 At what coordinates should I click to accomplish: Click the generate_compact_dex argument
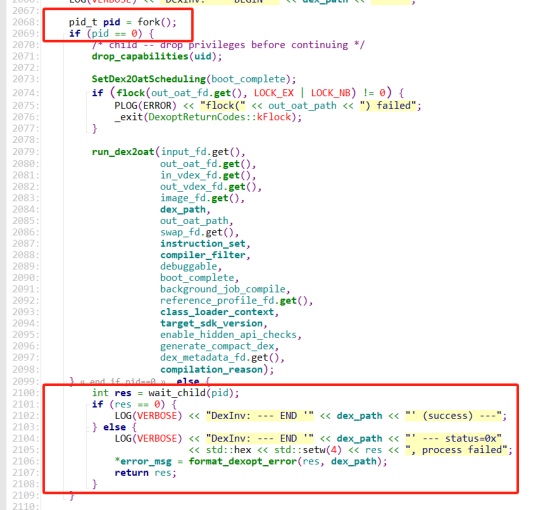pyautogui.click(x=217, y=346)
